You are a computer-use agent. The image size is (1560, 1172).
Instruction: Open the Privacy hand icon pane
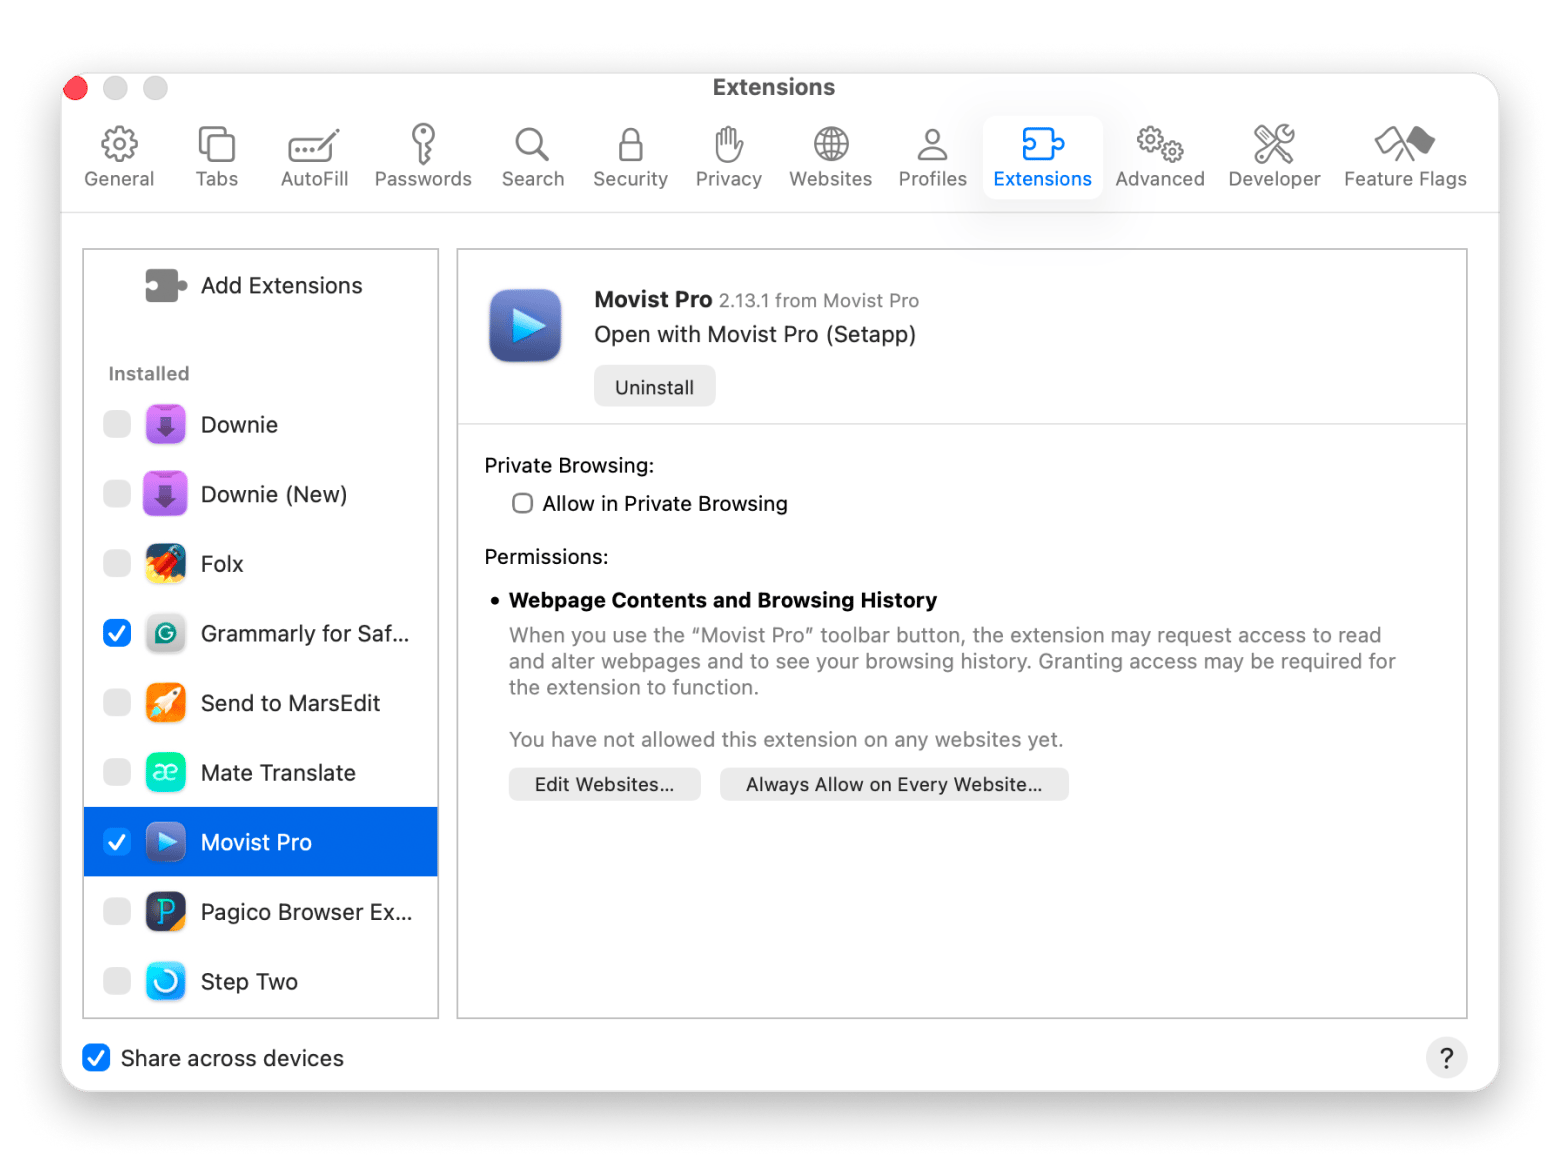pos(728,145)
